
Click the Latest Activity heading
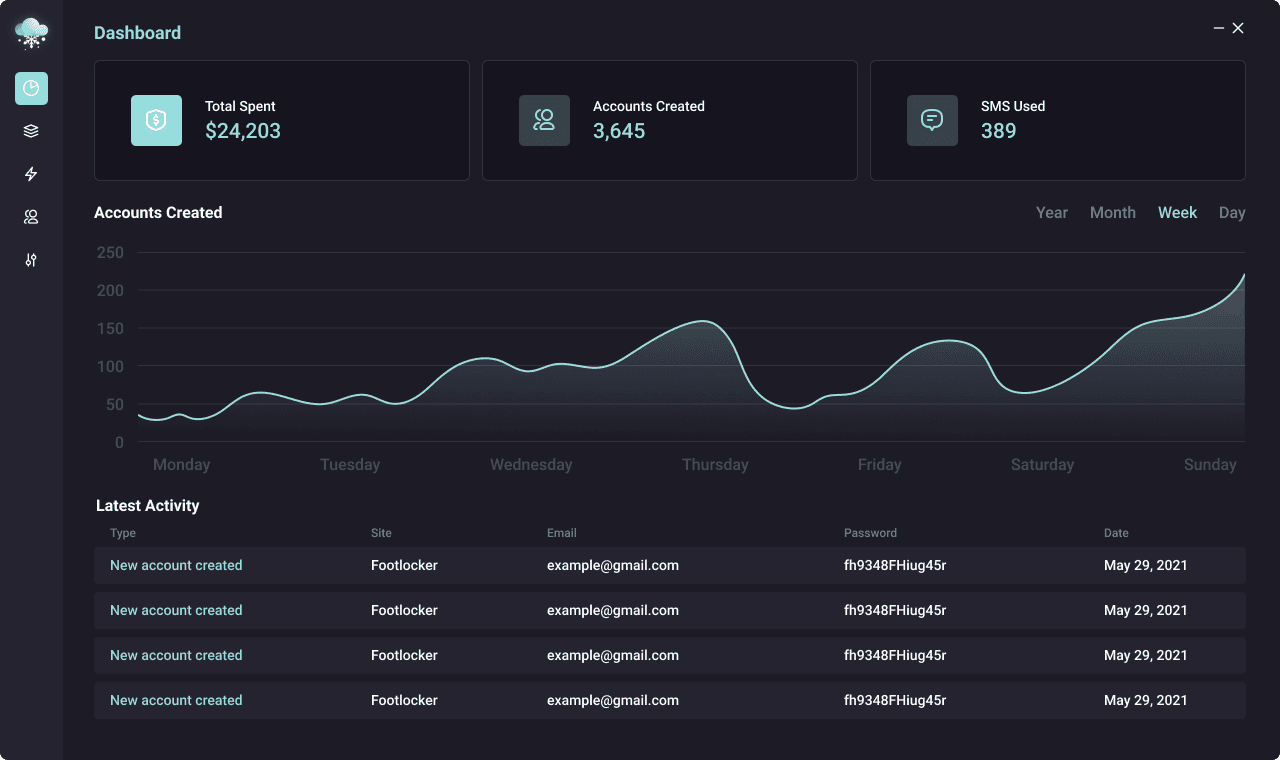click(x=148, y=506)
